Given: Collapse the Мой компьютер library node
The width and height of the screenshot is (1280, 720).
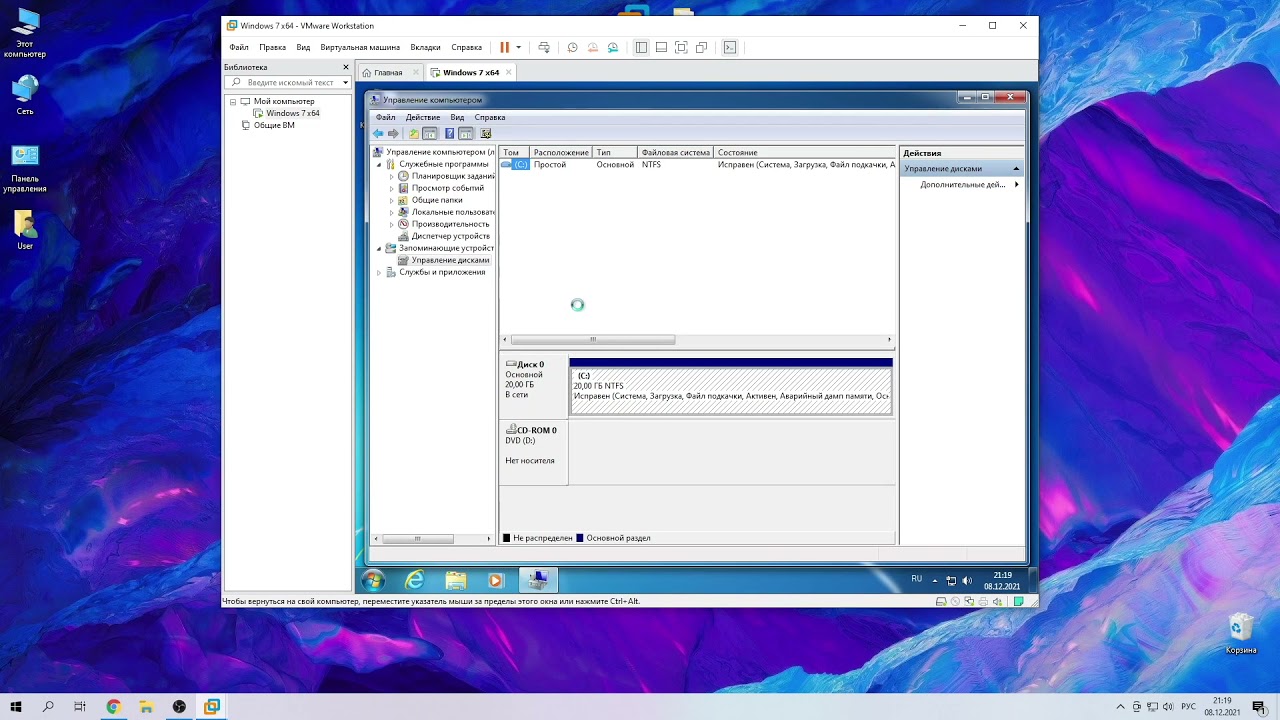Looking at the screenshot, I should coord(233,101).
